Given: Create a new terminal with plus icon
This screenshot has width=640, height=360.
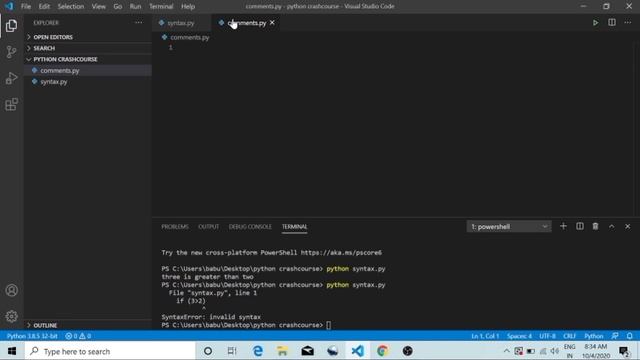Looking at the screenshot, I should click(x=563, y=226).
